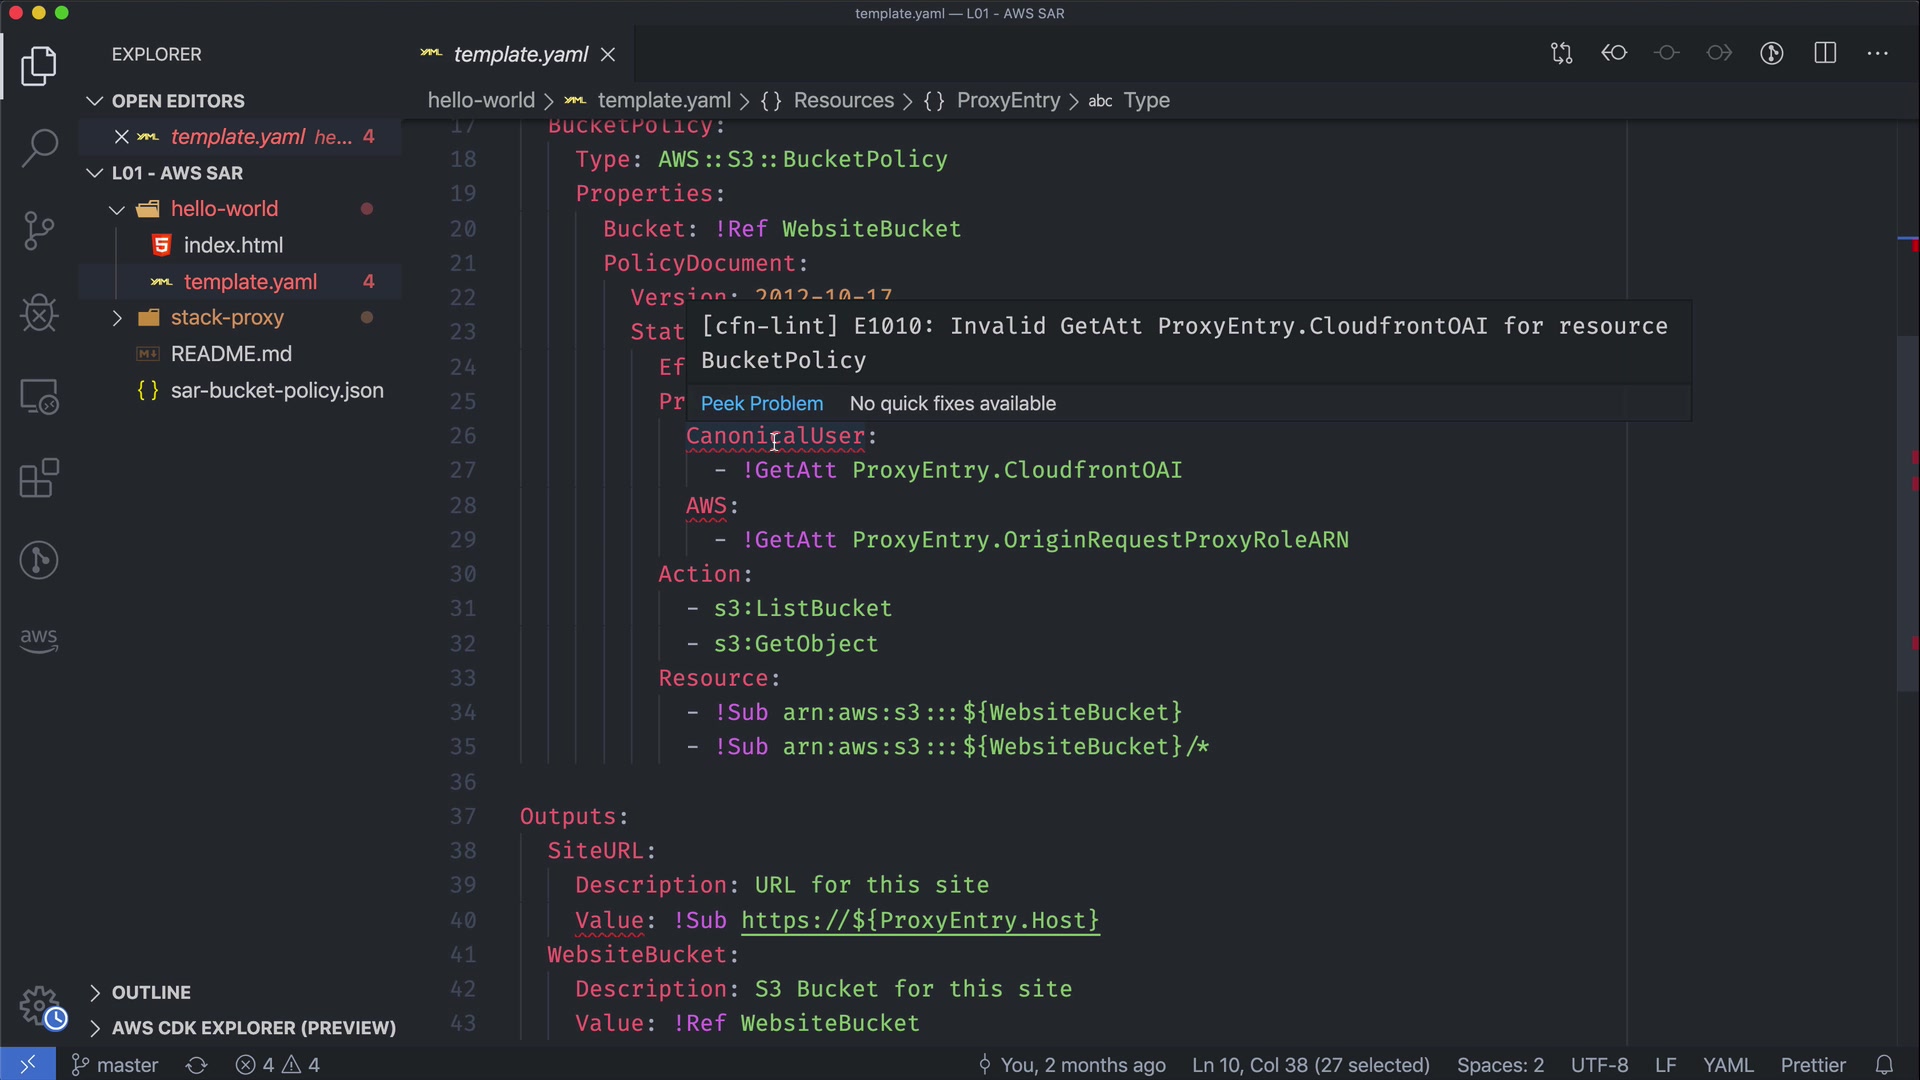Click the Resources breadcrumb item

[x=843, y=101]
